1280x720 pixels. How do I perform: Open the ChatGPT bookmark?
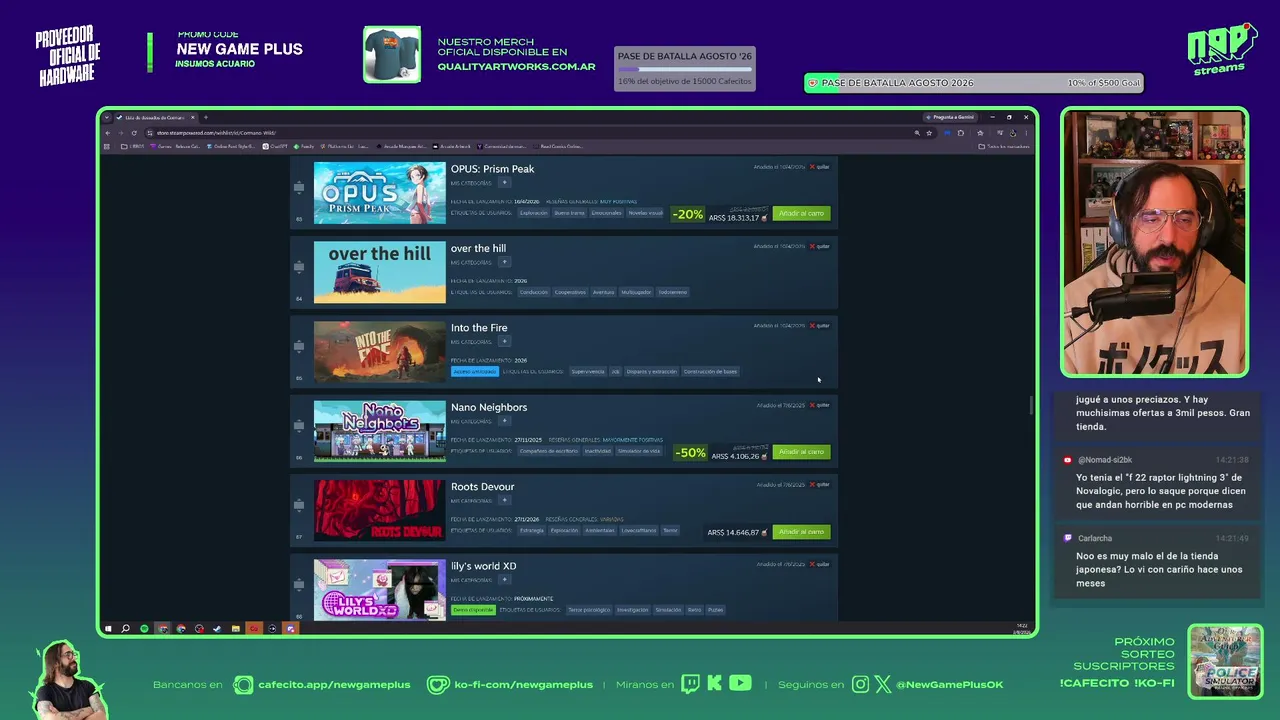pos(276,146)
